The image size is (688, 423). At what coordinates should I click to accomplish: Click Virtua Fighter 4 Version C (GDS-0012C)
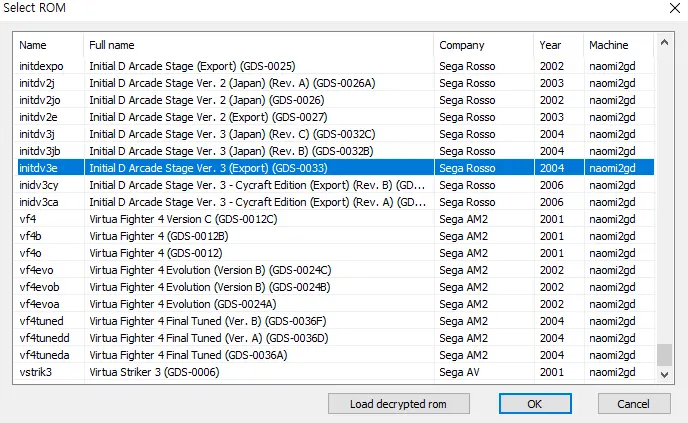pyautogui.click(x=183, y=219)
